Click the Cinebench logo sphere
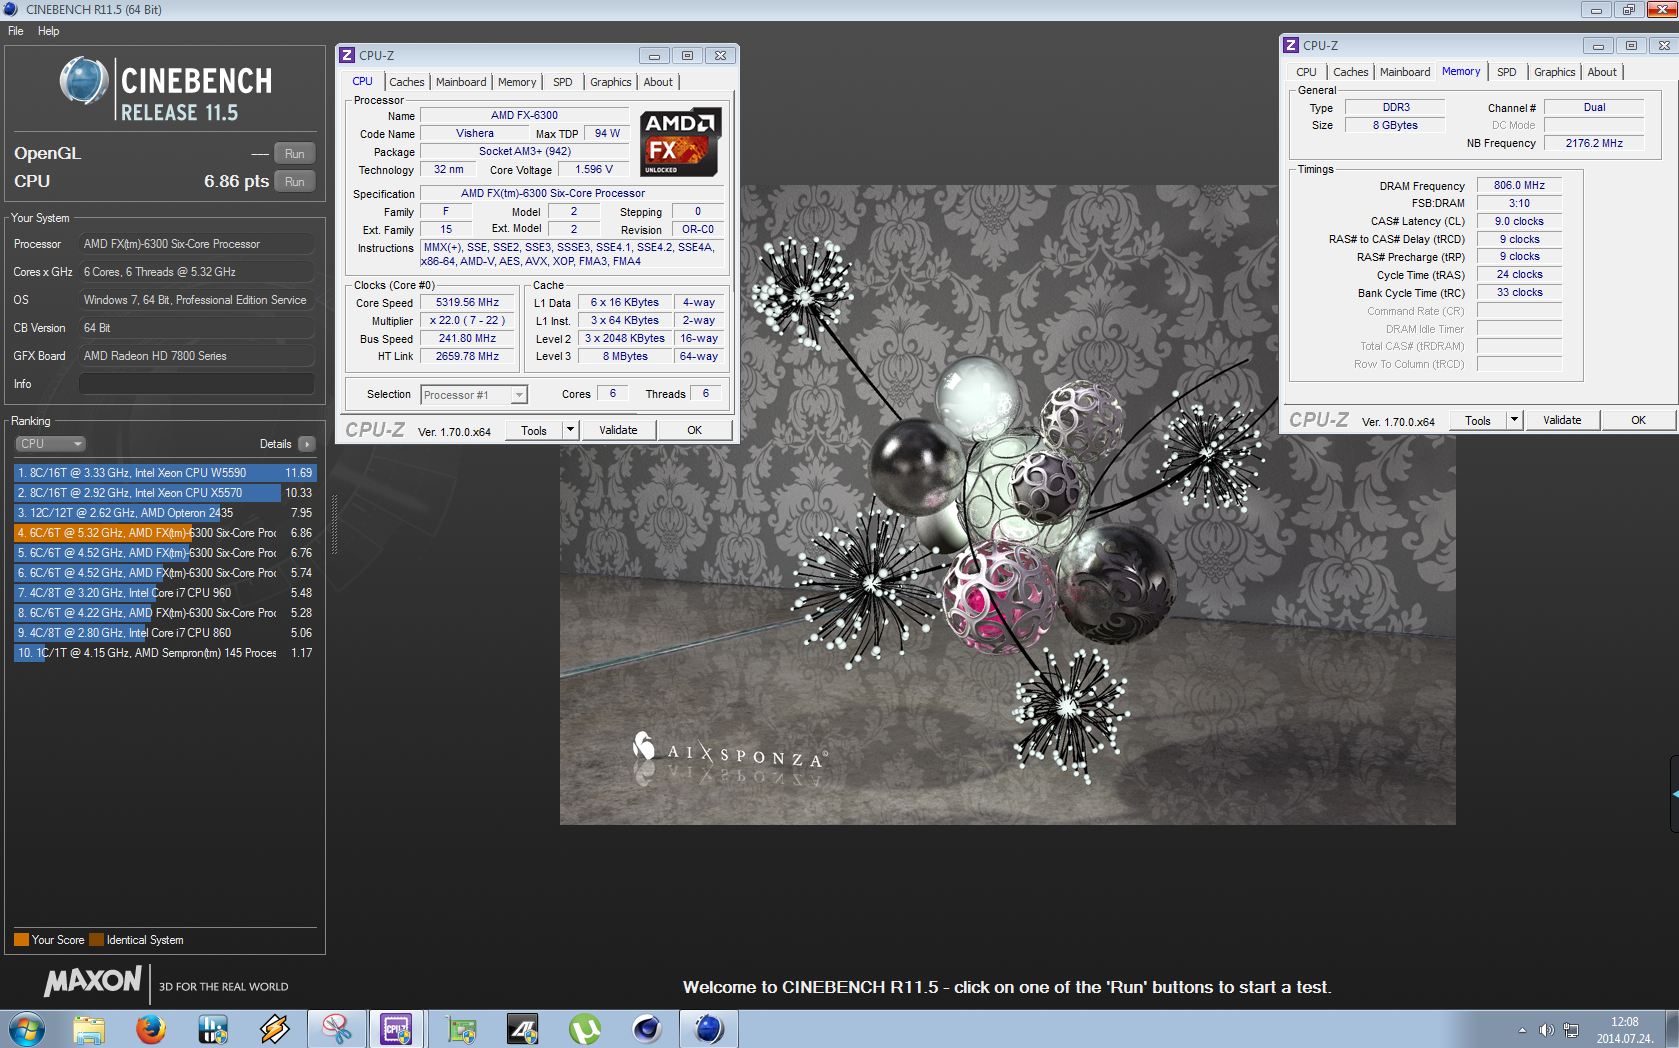This screenshot has width=1679, height=1048. click(x=84, y=81)
